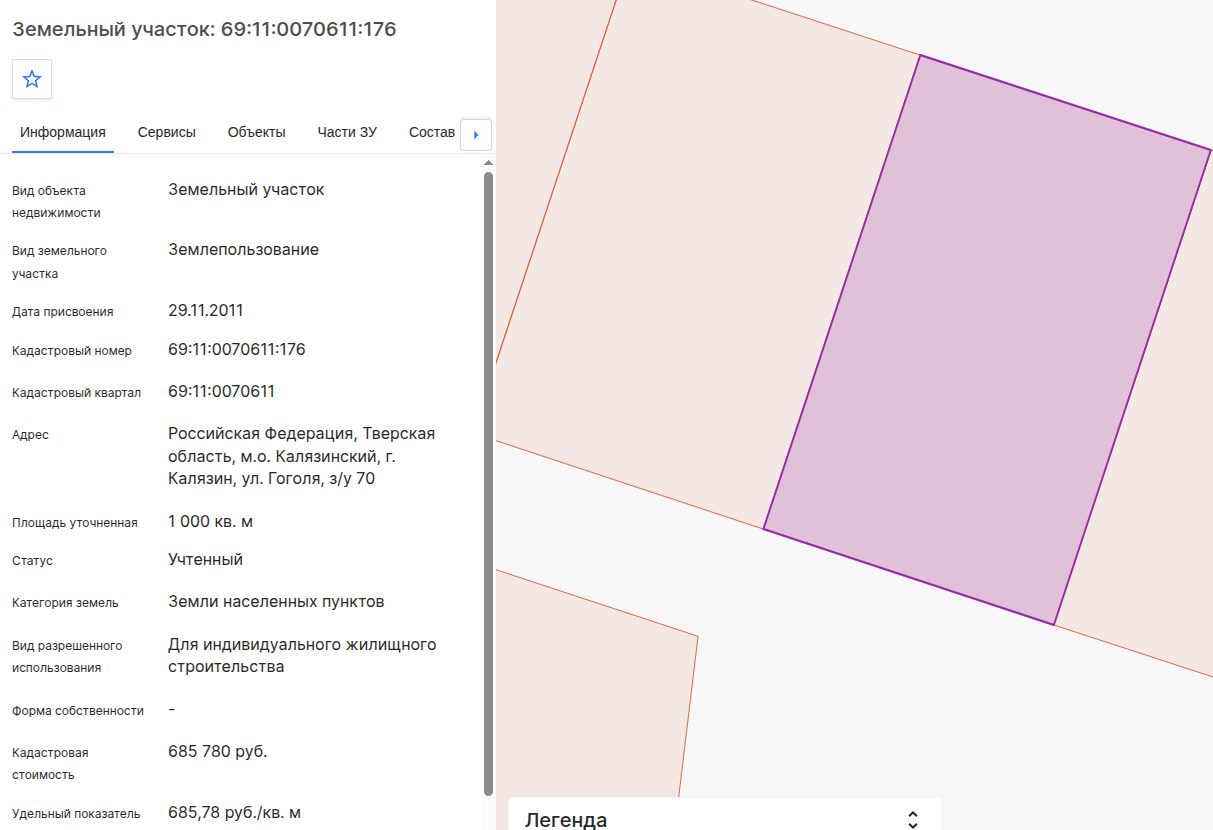
Task: Click the Категория земель label
Action: click(x=65, y=603)
